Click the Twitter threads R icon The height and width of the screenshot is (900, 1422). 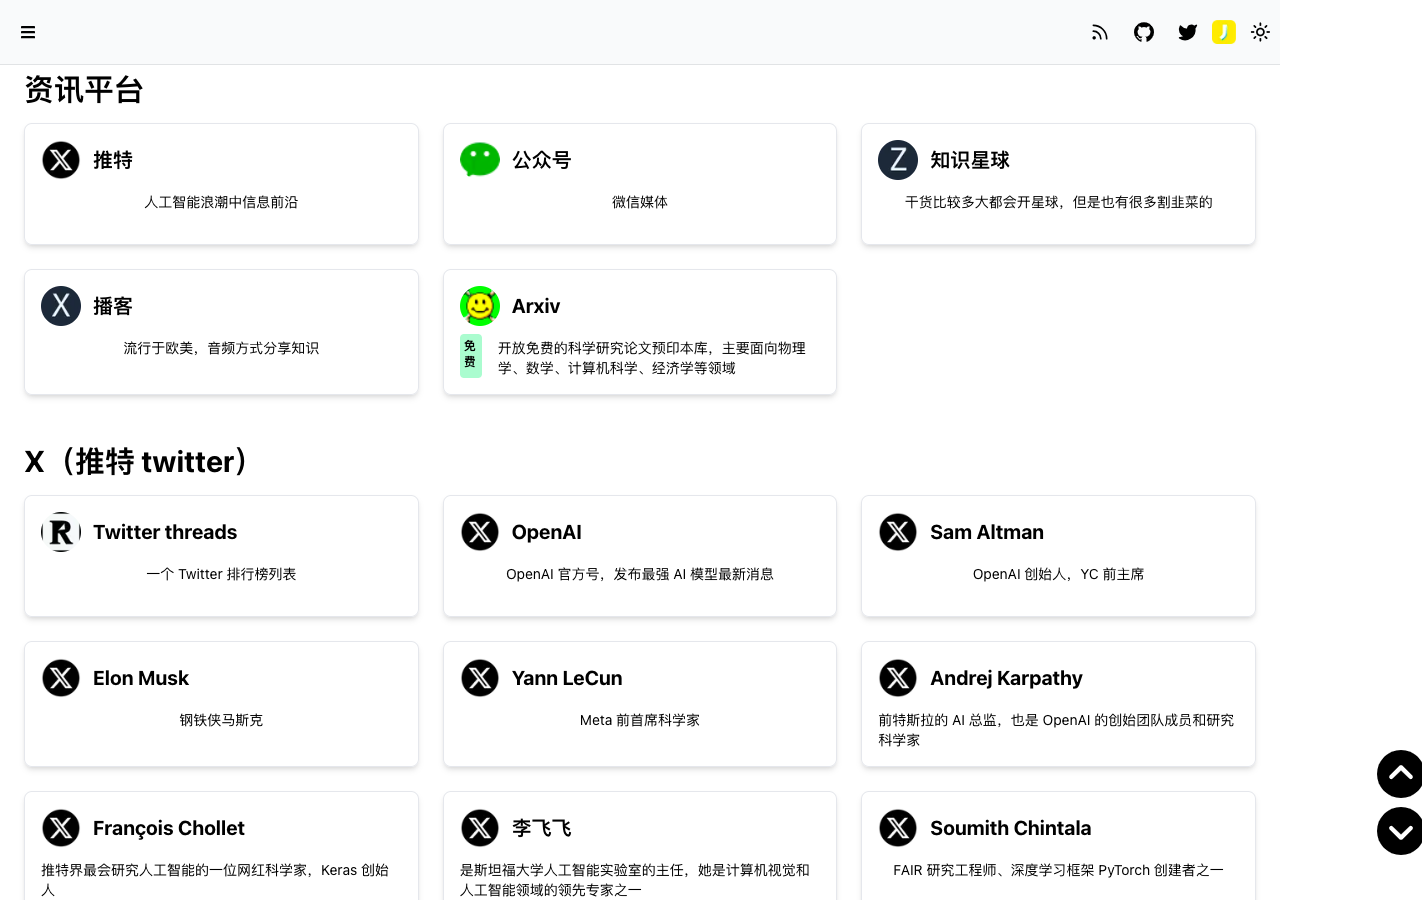tap(61, 532)
